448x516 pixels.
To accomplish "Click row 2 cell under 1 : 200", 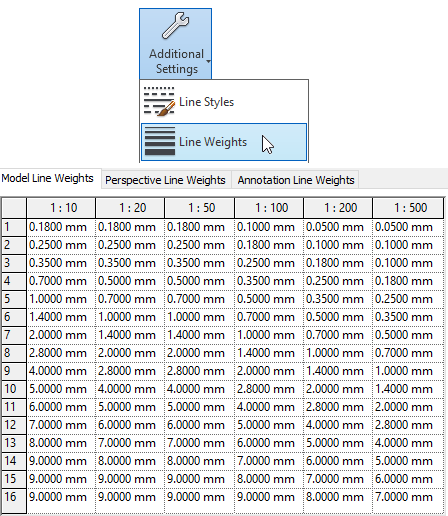I will tap(338, 245).
